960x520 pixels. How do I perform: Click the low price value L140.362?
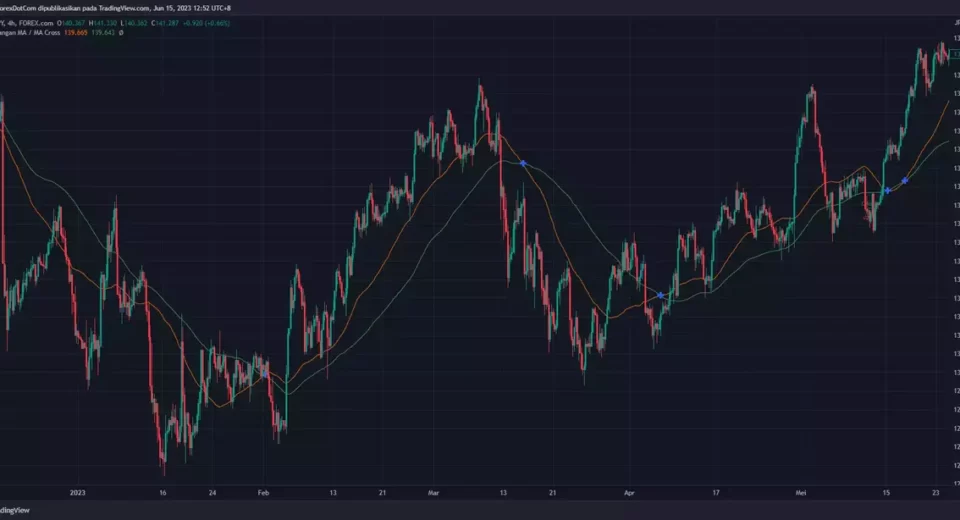click(x=134, y=23)
